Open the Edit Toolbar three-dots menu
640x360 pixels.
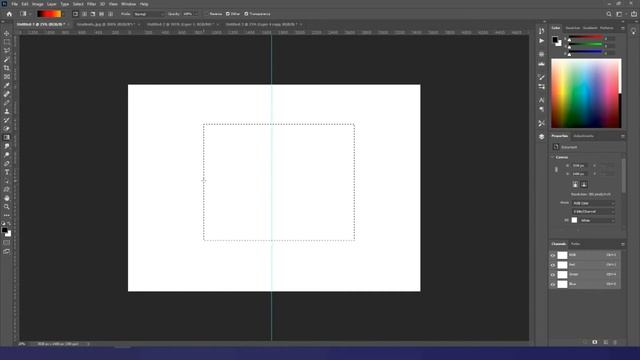point(7,215)
